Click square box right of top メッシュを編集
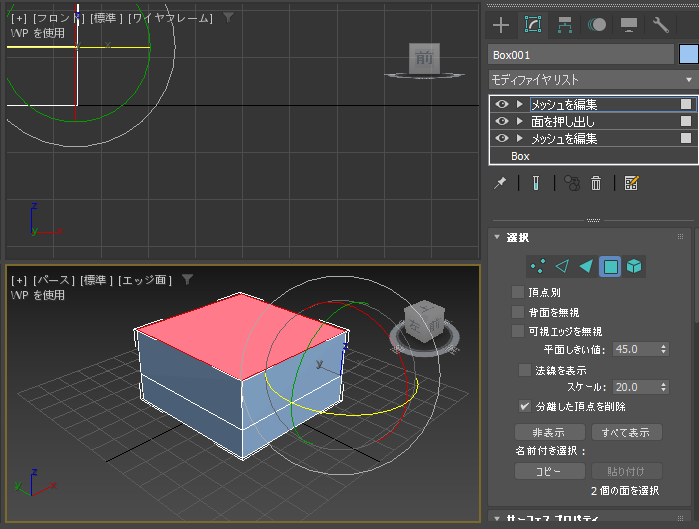The image size is (699, 529). 686,104
